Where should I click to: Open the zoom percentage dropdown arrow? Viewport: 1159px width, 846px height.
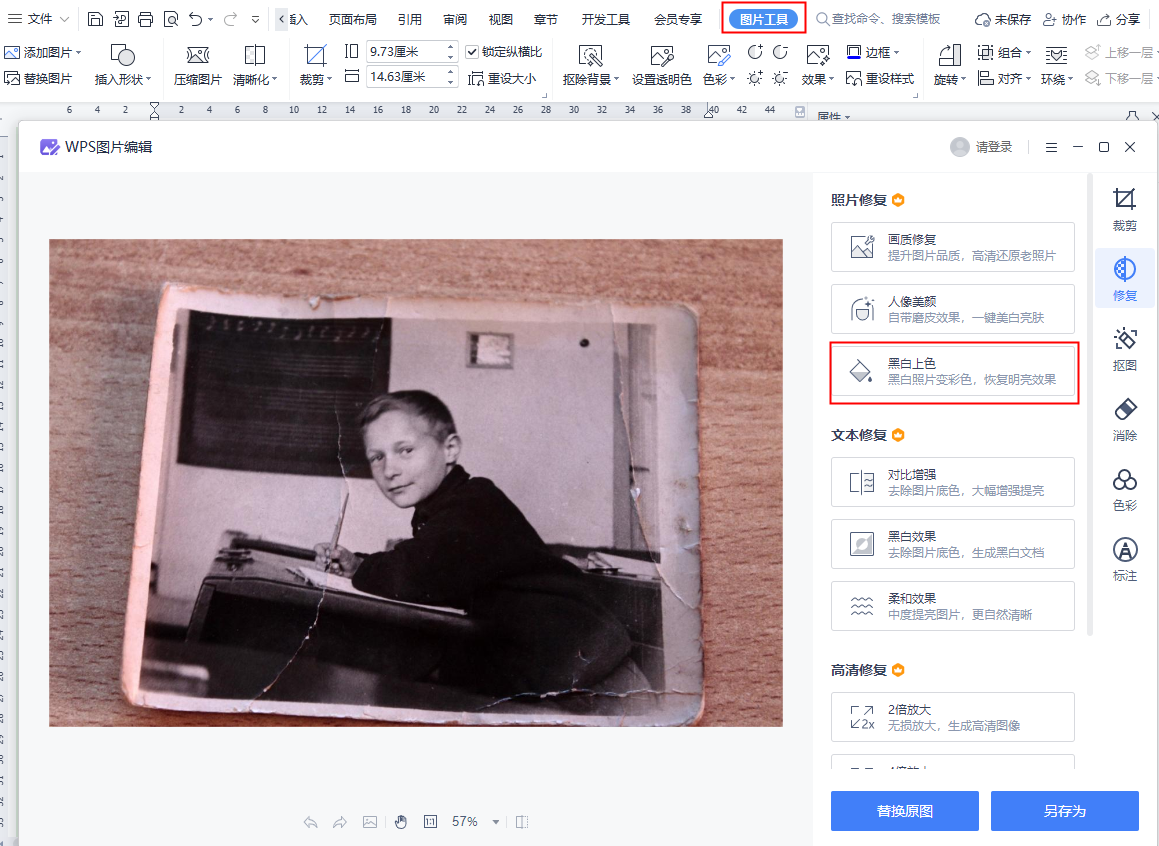(496, 822)
